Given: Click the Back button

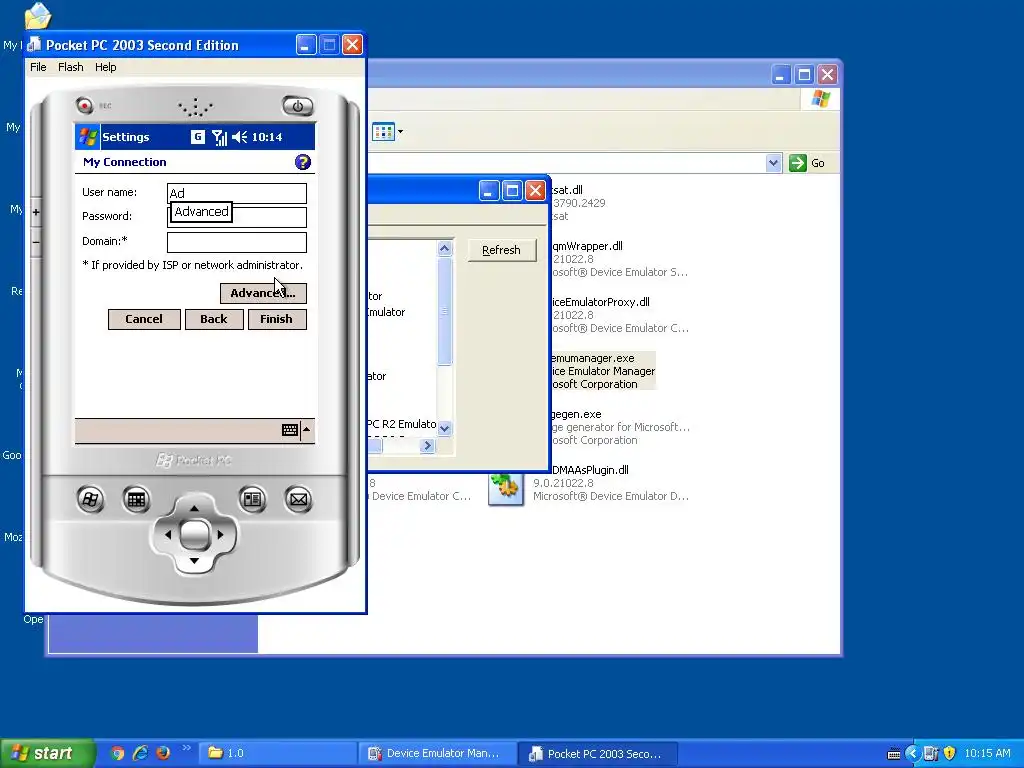Looking at the screenshot, I should 214,319.
